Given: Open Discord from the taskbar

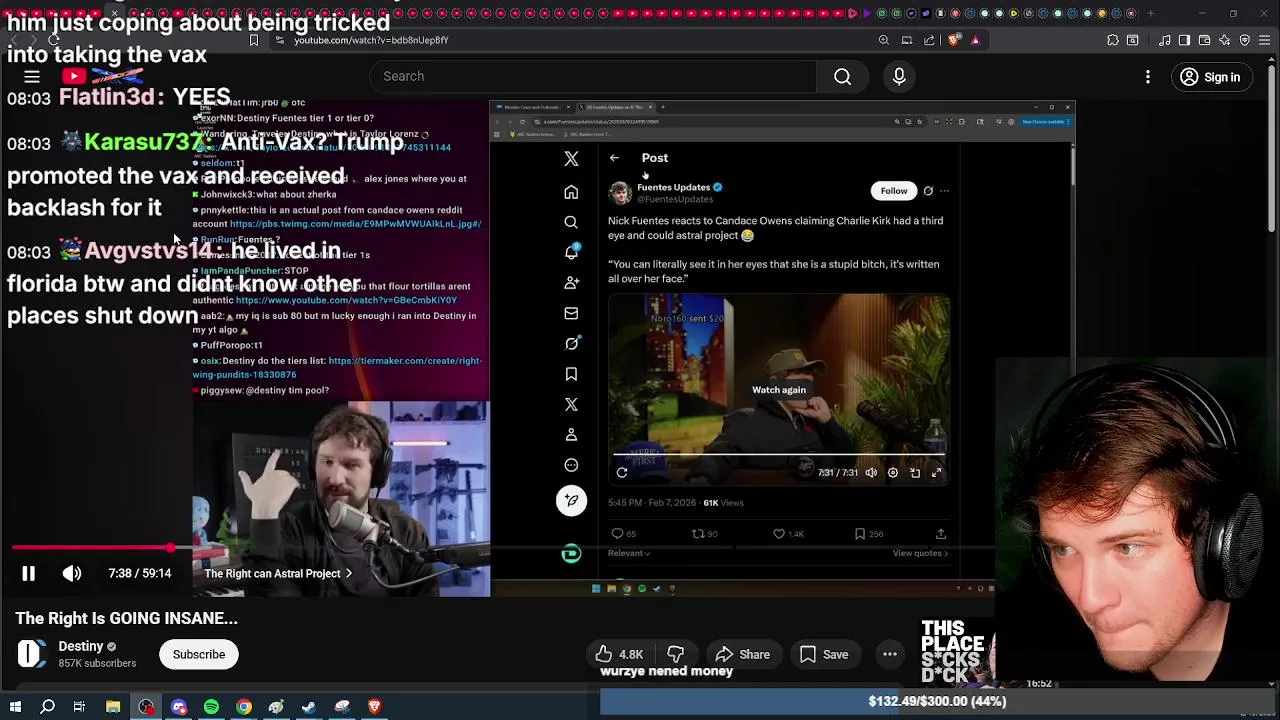Looking at the screenshot, I should 179,707.
